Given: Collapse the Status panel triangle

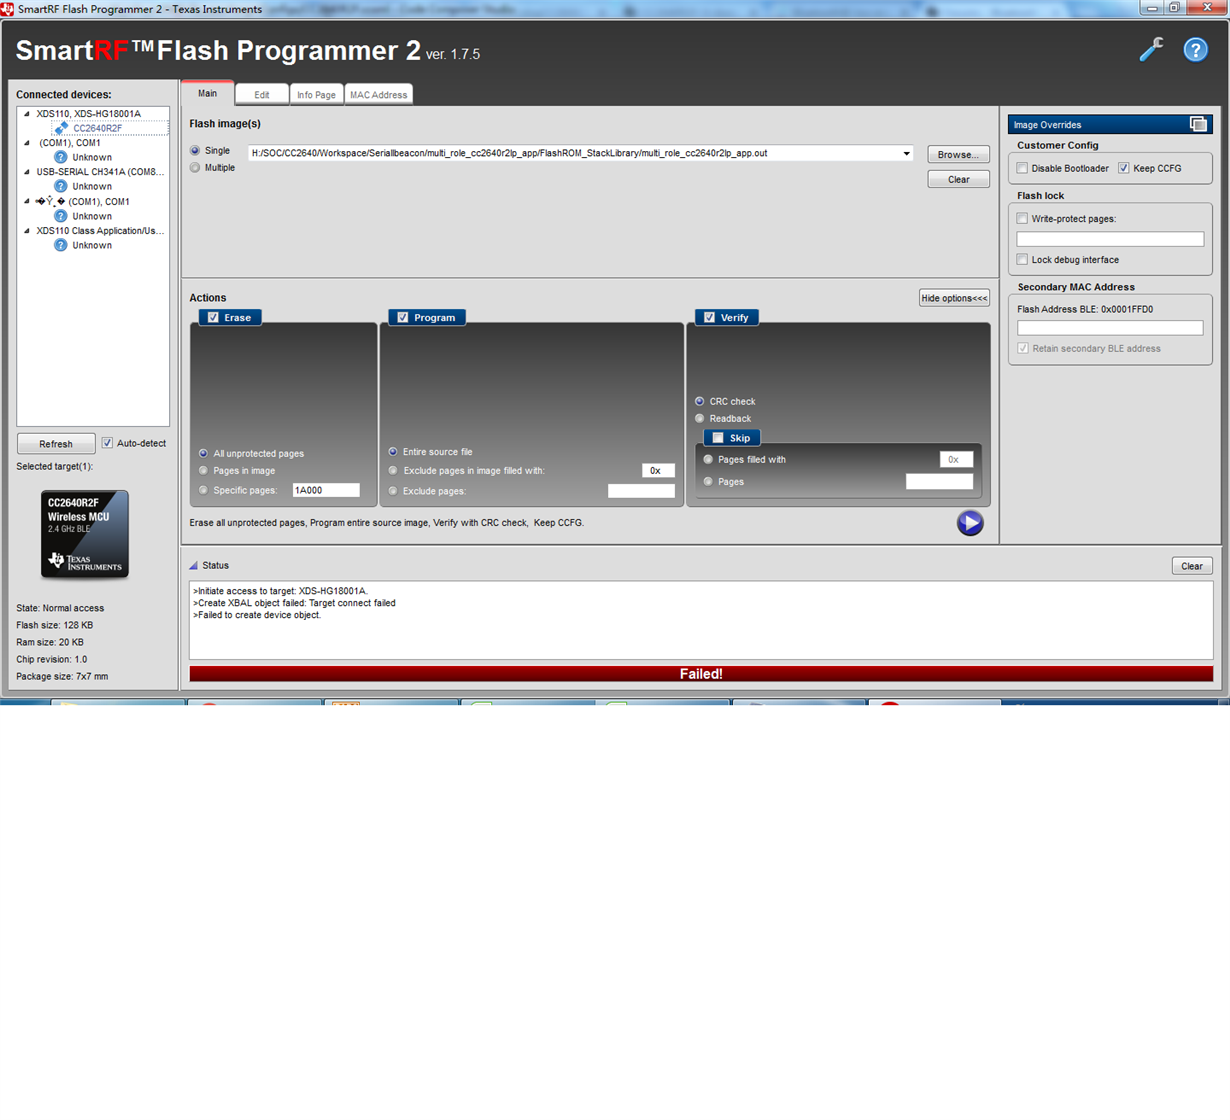Looking at the screenshot, I should [193, 565].
